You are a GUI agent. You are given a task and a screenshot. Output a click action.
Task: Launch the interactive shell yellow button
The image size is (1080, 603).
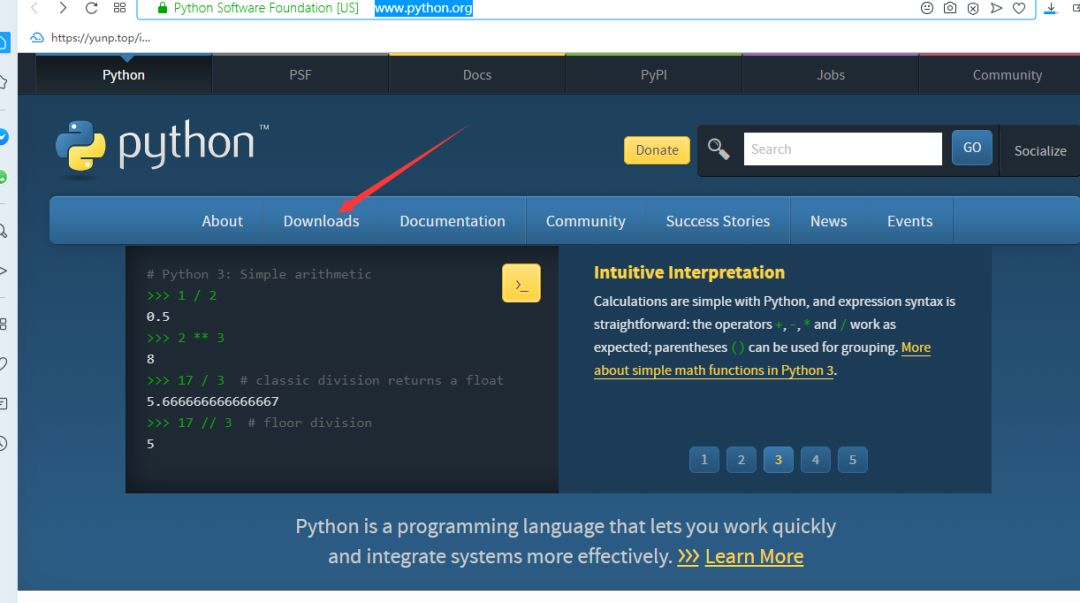[x=521, y=283]
